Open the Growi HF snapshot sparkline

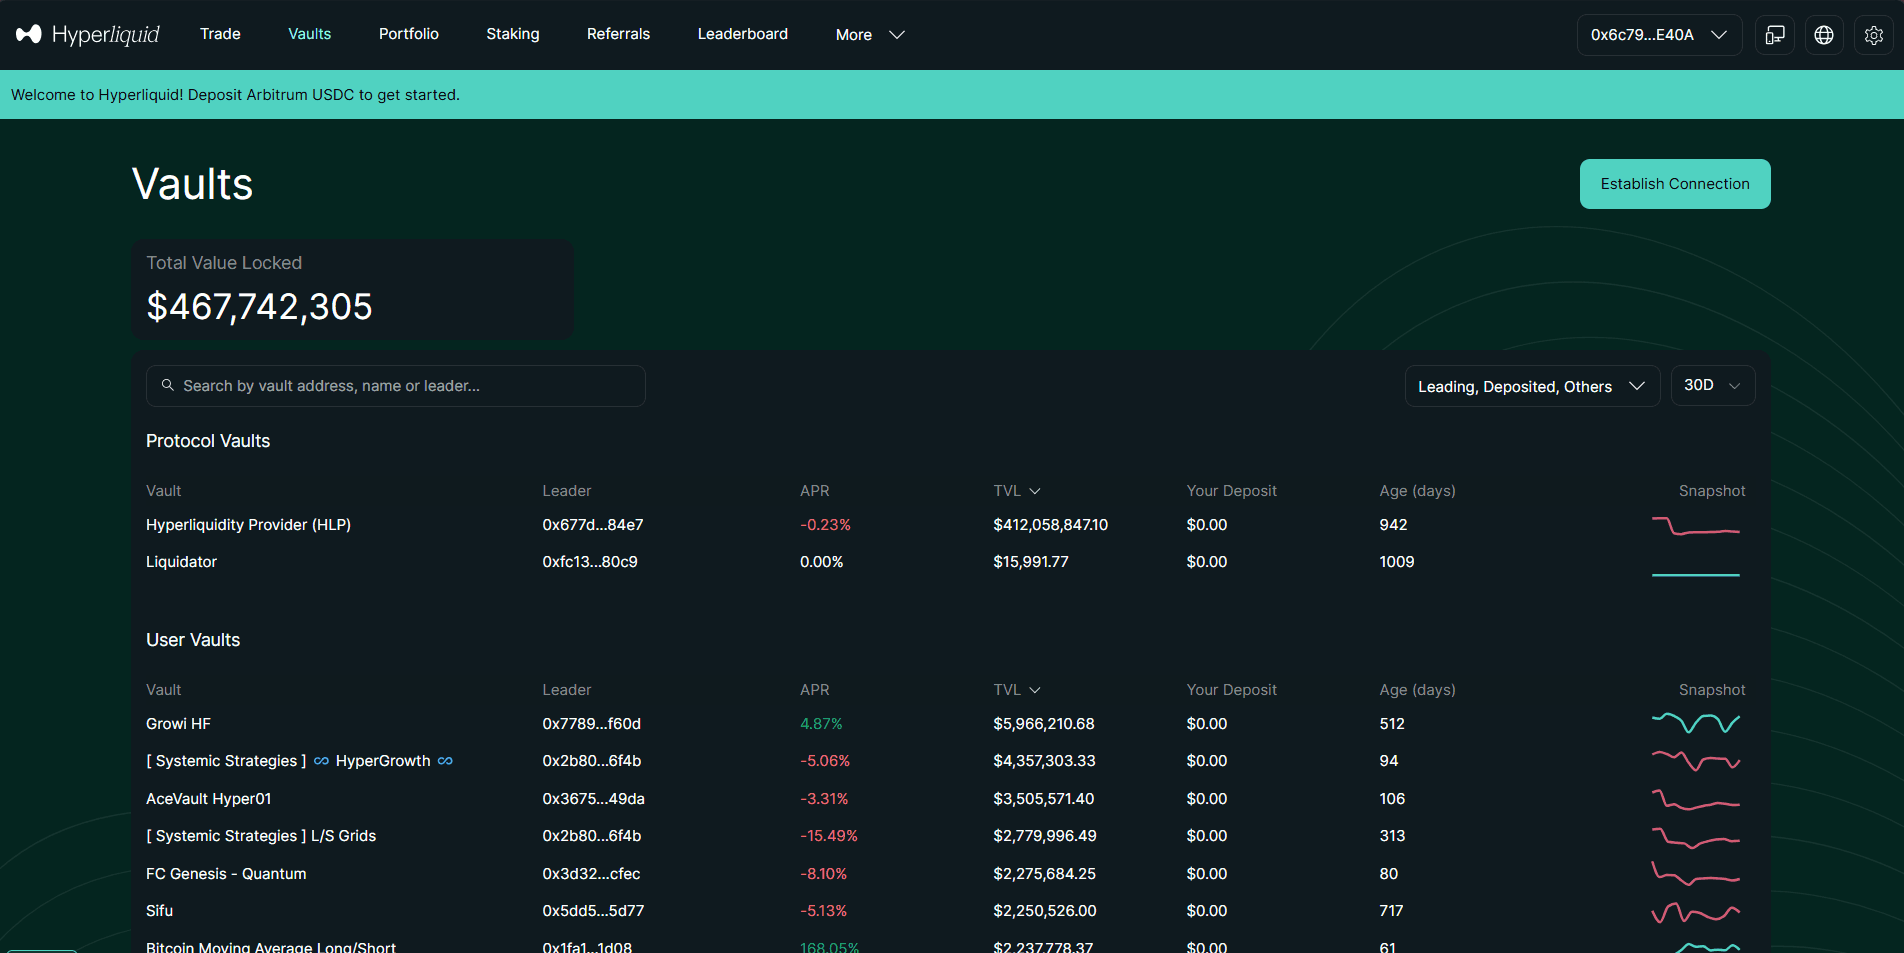point(1695,723)
